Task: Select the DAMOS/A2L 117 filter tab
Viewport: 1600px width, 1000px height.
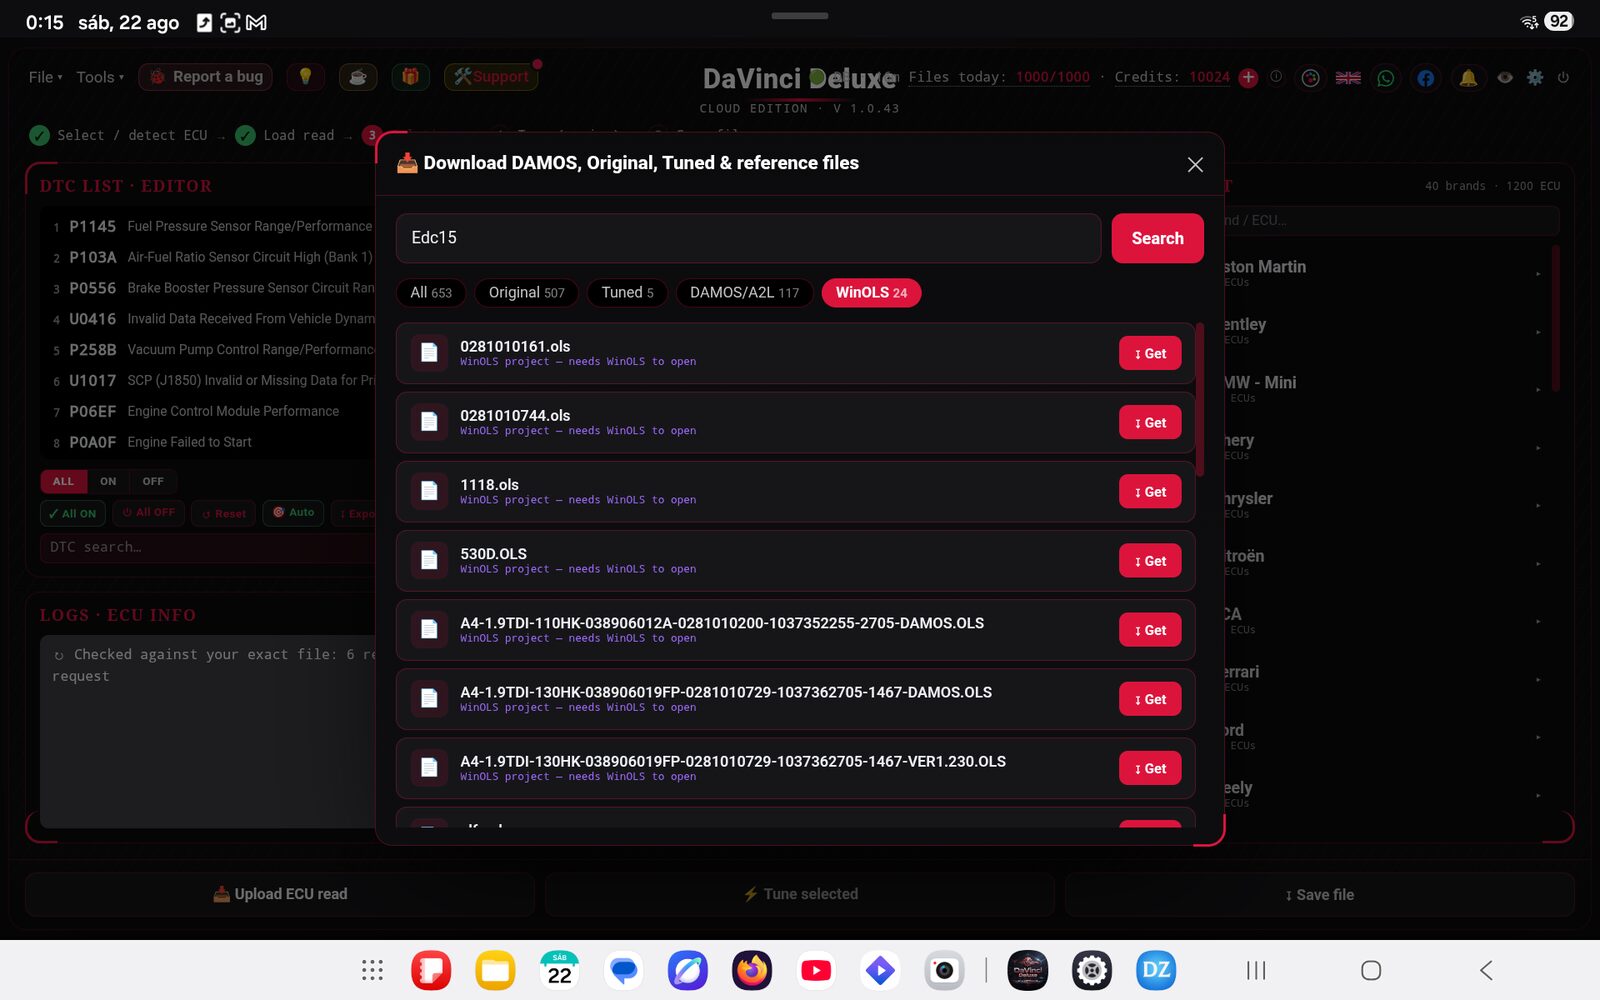Action: (x=744, y=293)
